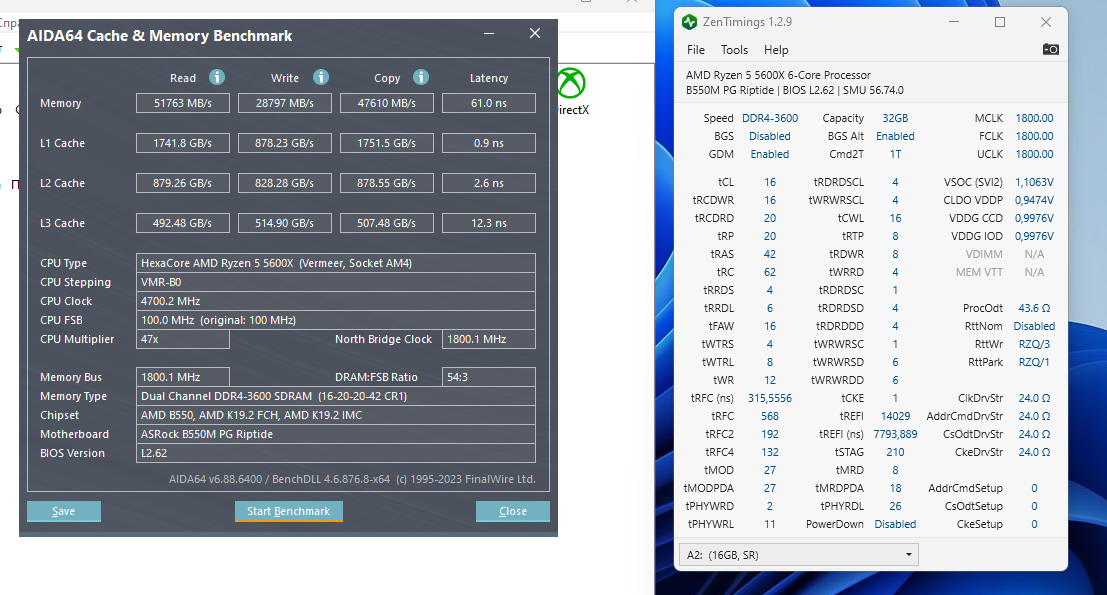1107x595 pixels.
Task: Click the RttPark RZQ/1 value
Action: pos(1034,363)
